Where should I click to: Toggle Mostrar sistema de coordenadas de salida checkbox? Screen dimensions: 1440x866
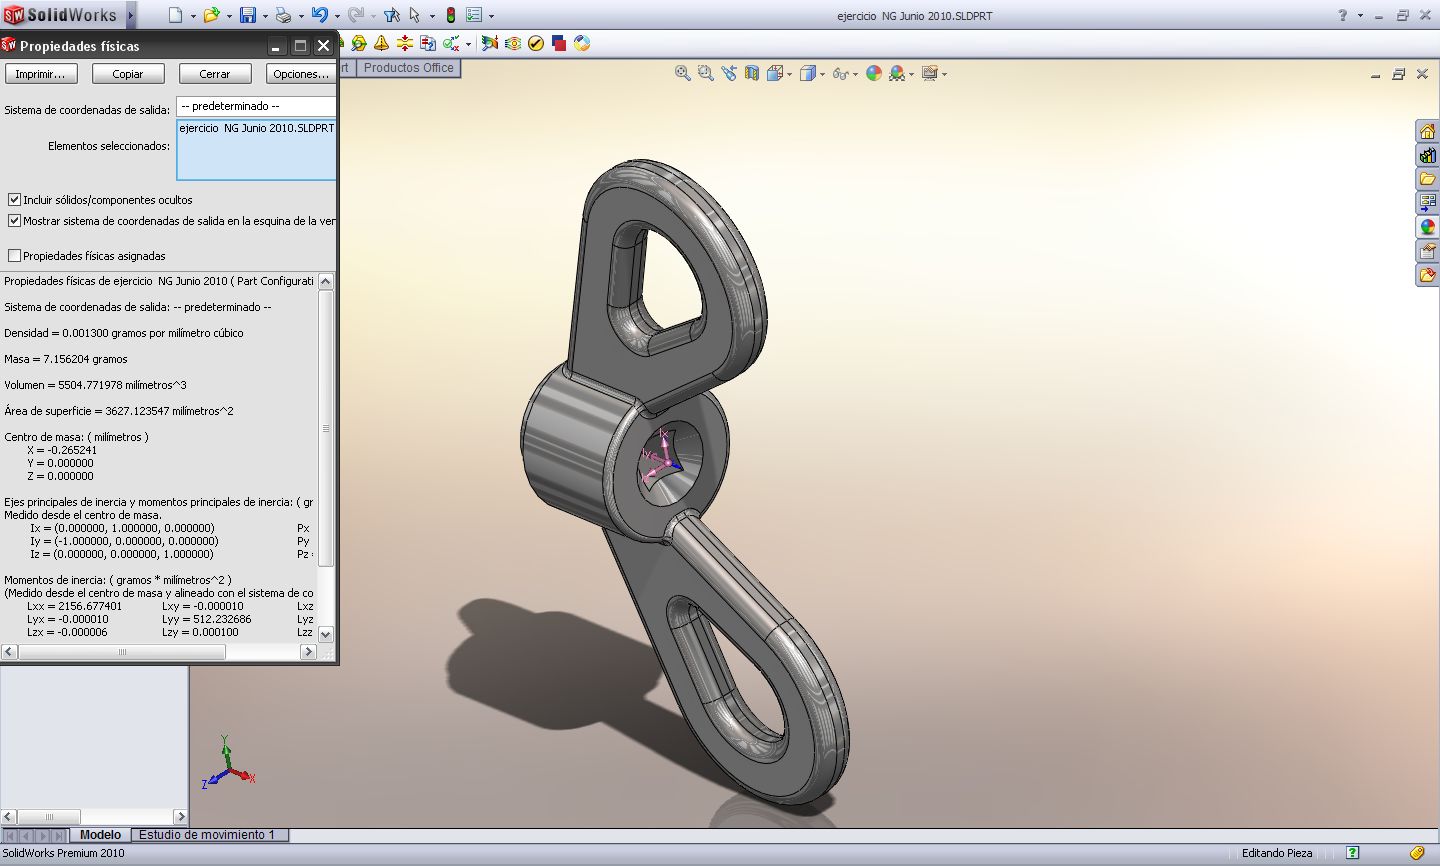coord(14,221)
